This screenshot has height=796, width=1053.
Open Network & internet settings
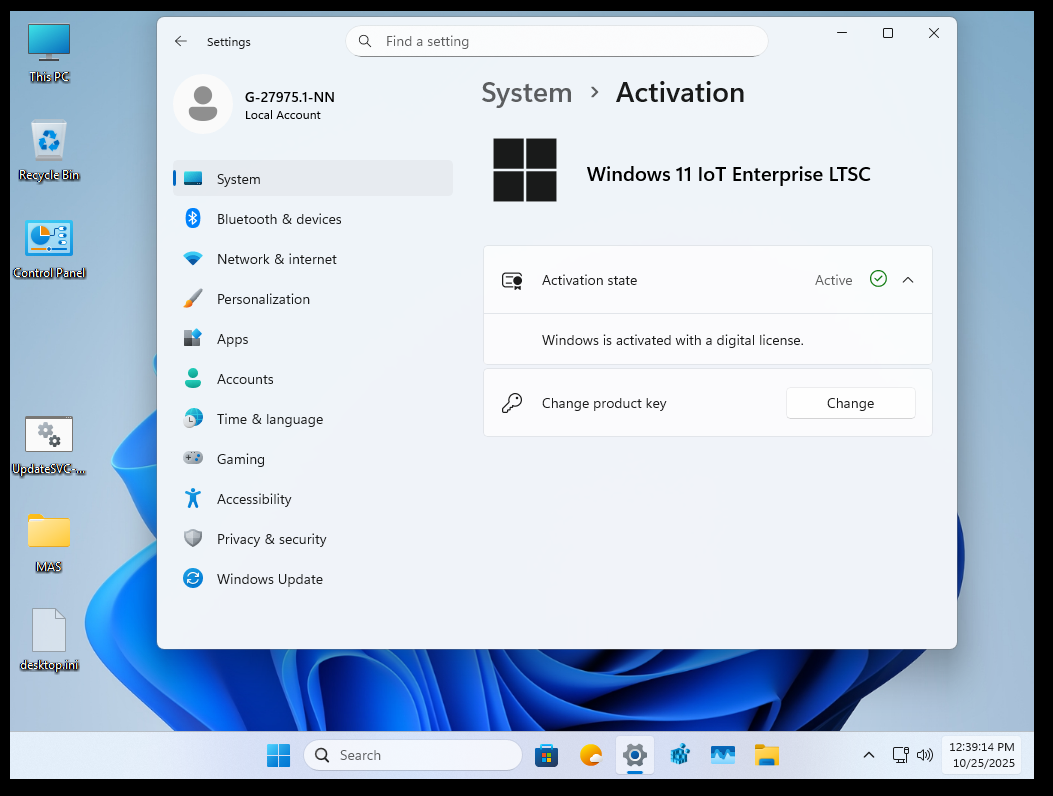pyautogui.click(x=313, y=259)
